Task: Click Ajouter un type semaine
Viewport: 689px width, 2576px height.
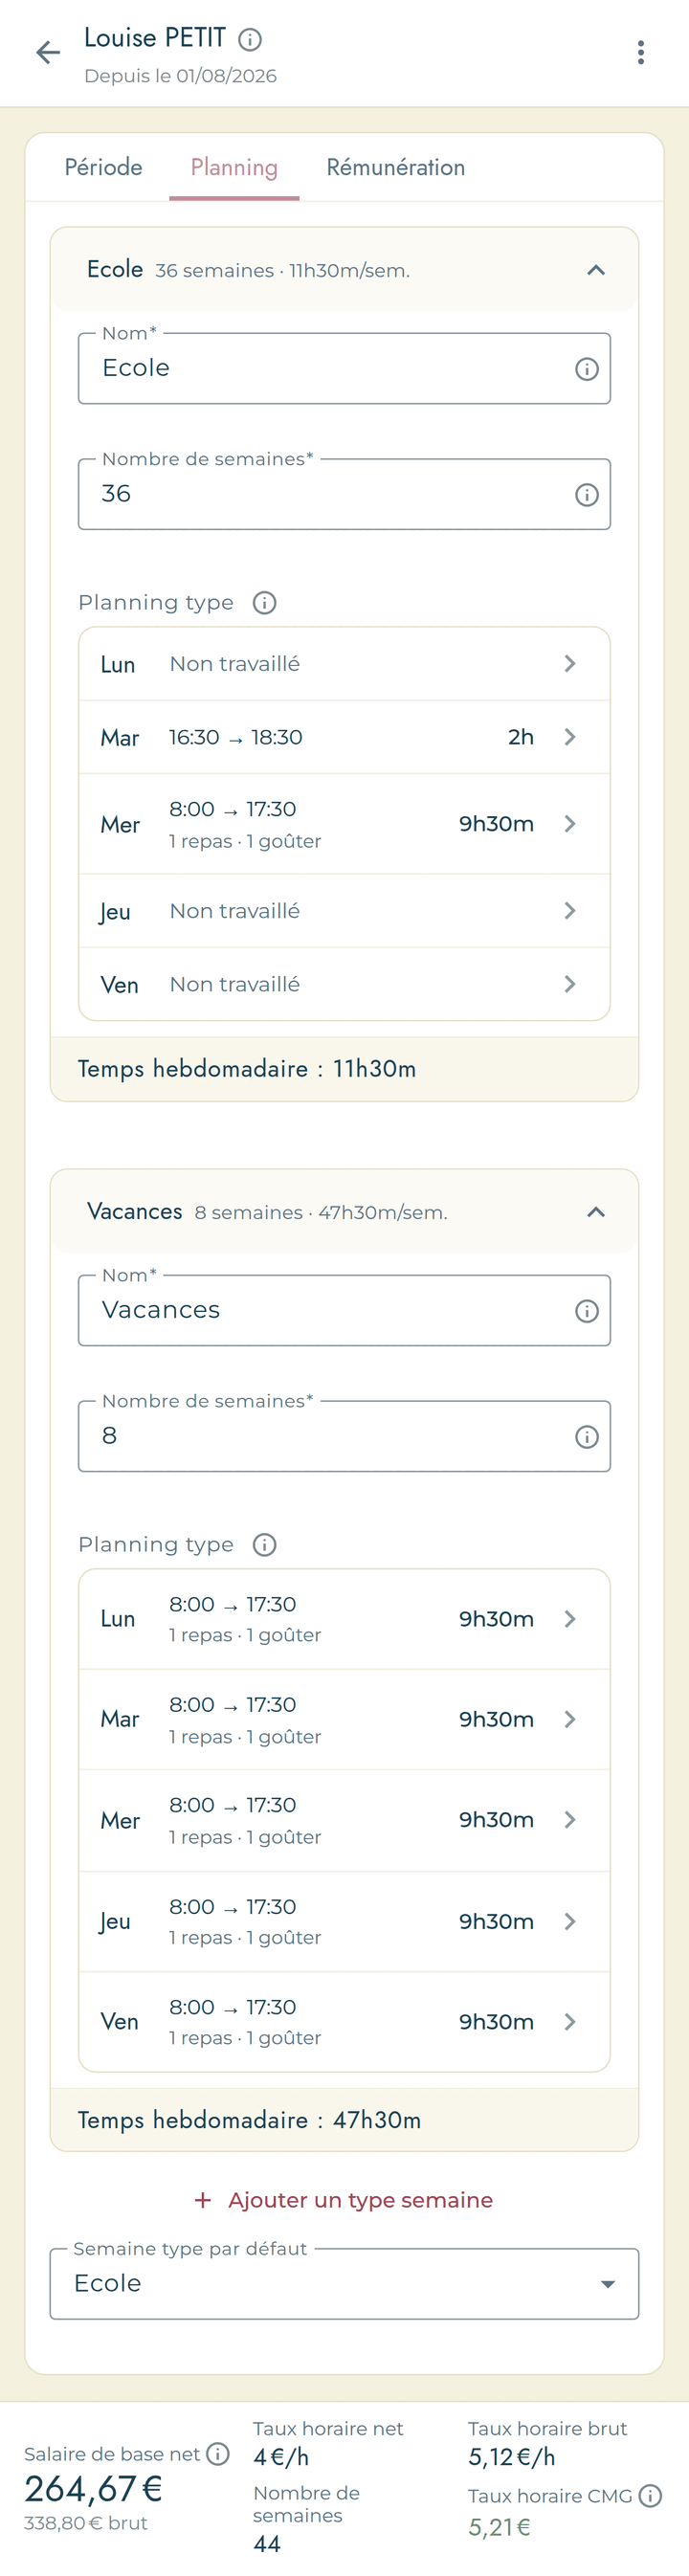Action: (x=344, y=2199)
